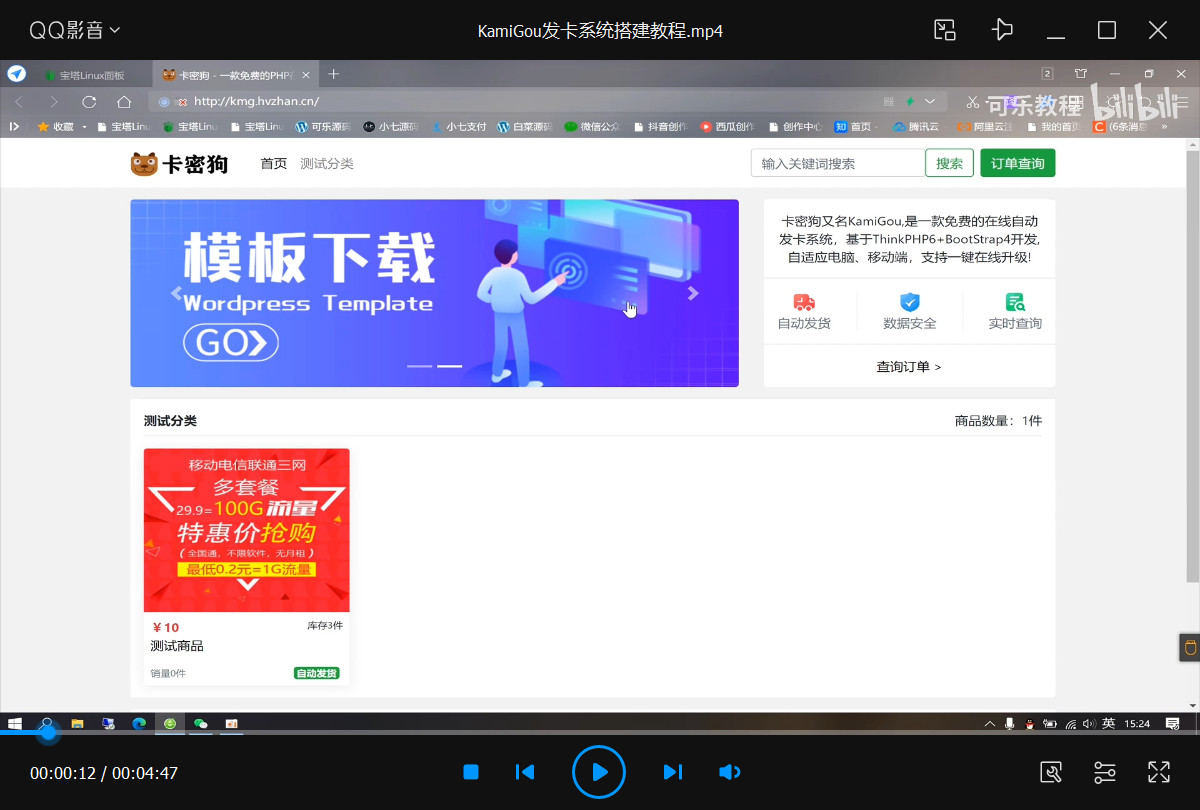The width and height of the screenshot is (1200, 810).
Task: Switch to 宝塔Linux面板 browser tab
Action: coord(91,75)
